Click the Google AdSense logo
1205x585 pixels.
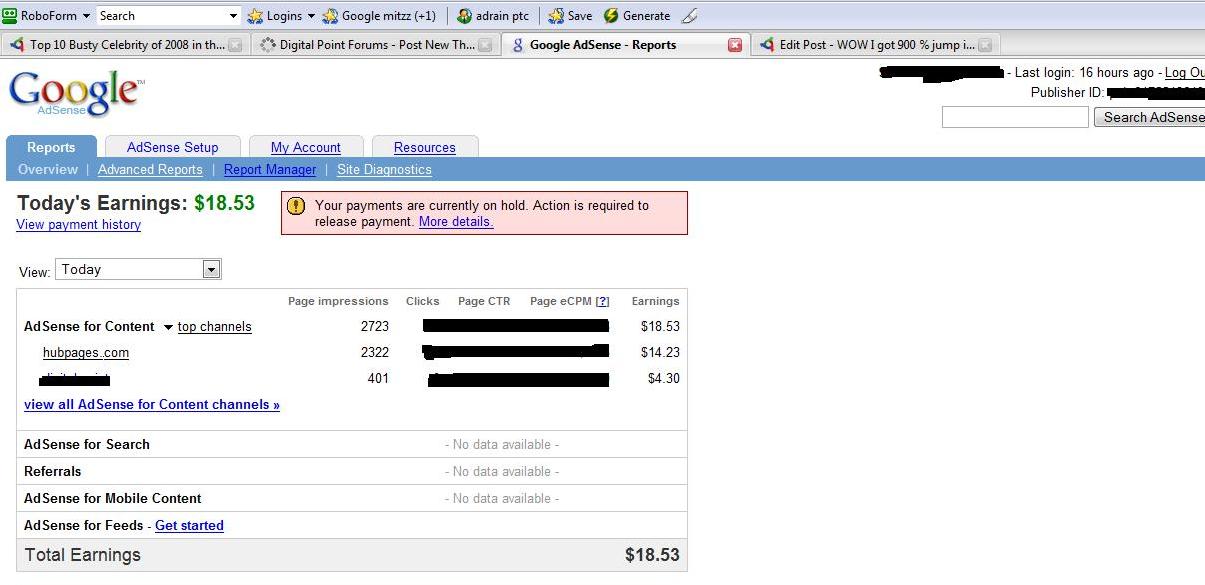tap(76, 92)
